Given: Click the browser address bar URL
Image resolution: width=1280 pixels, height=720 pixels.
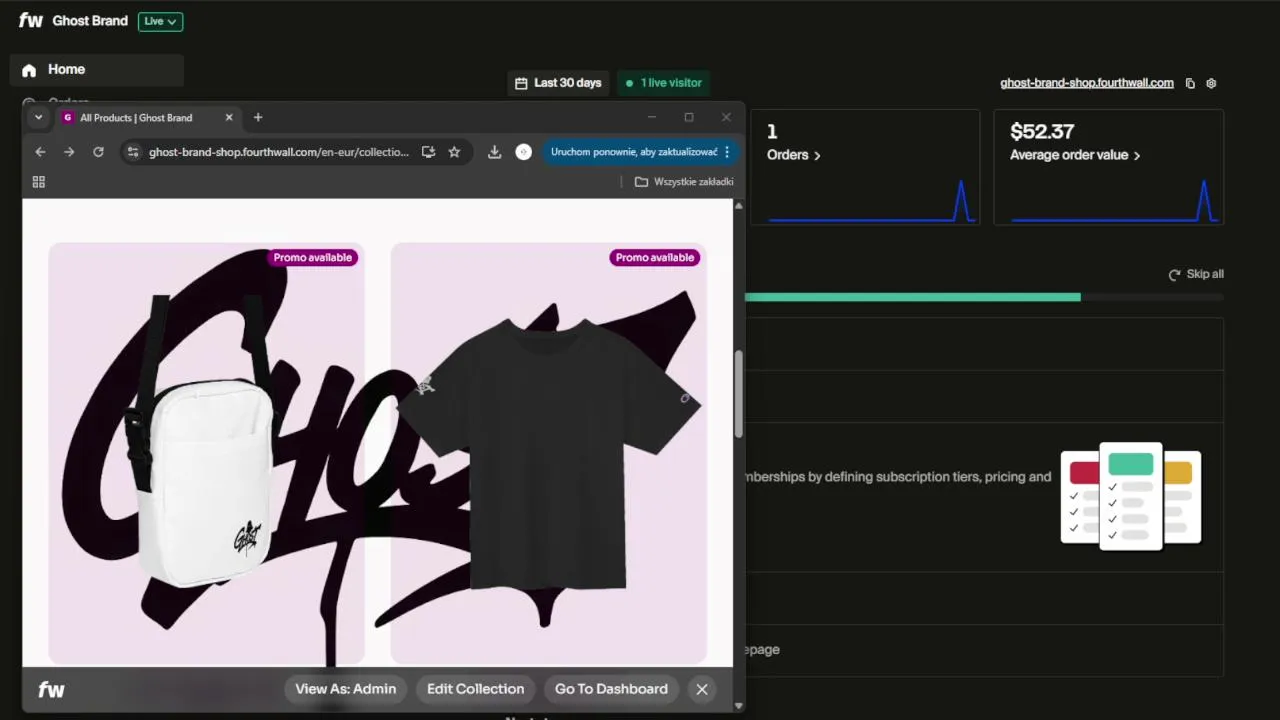Looking at the screenshot, I should 279,152.
